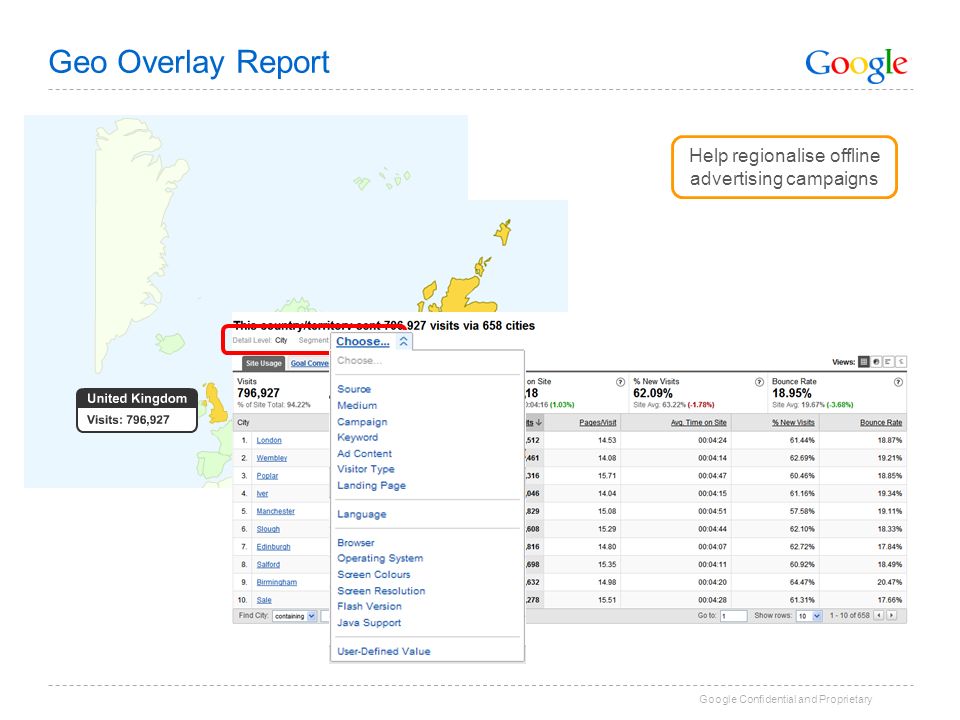Select Landing Page from segment menu
960x720 pixels.
[372, 486]
